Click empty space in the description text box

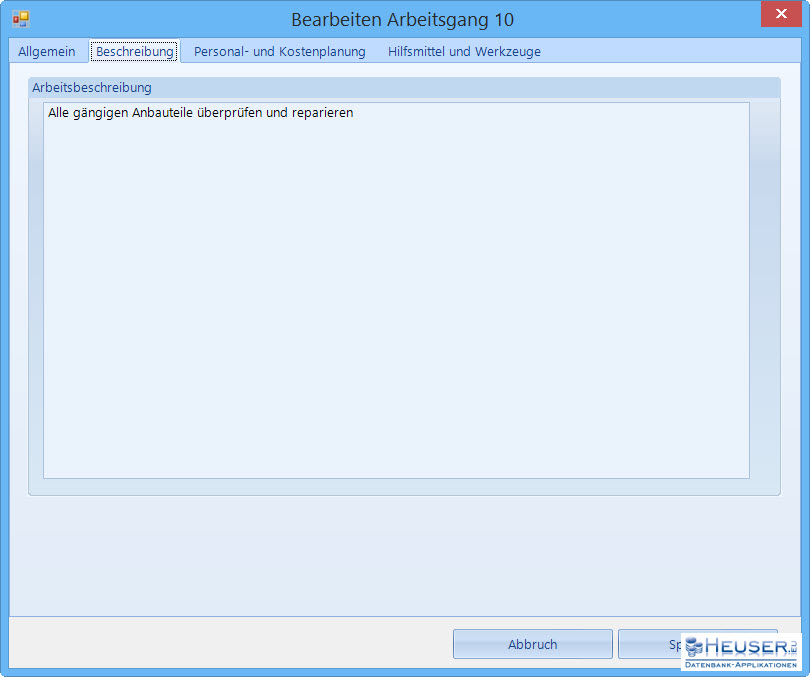tap(396, 300)
